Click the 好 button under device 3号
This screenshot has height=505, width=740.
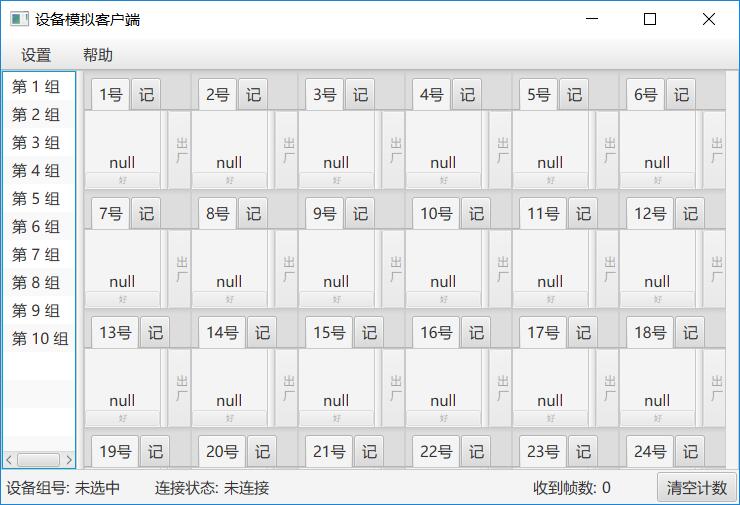coord(336,181)
